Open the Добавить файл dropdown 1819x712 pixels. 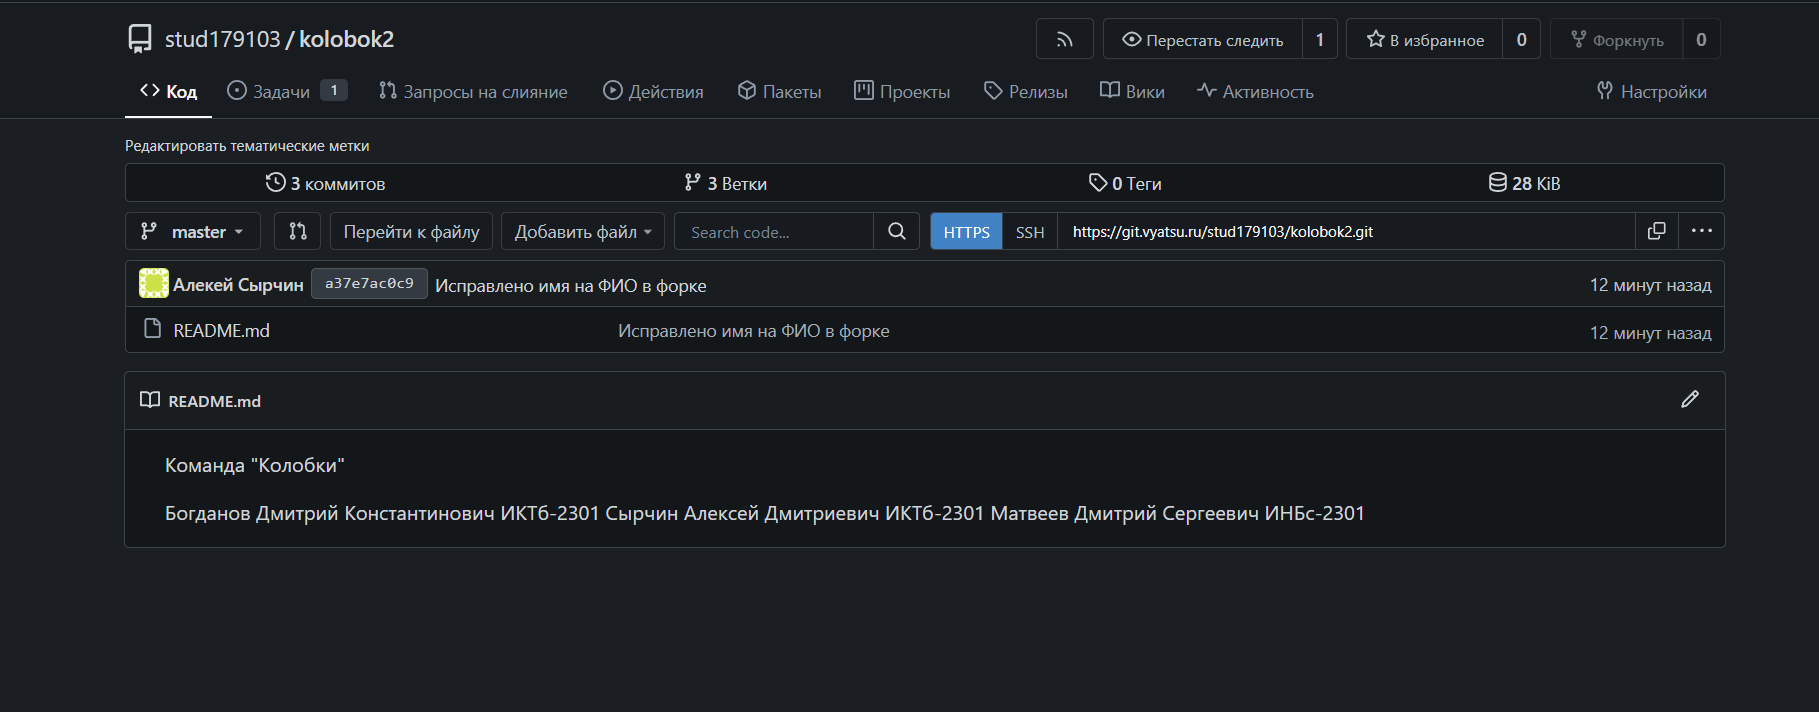tap(582, 231)
